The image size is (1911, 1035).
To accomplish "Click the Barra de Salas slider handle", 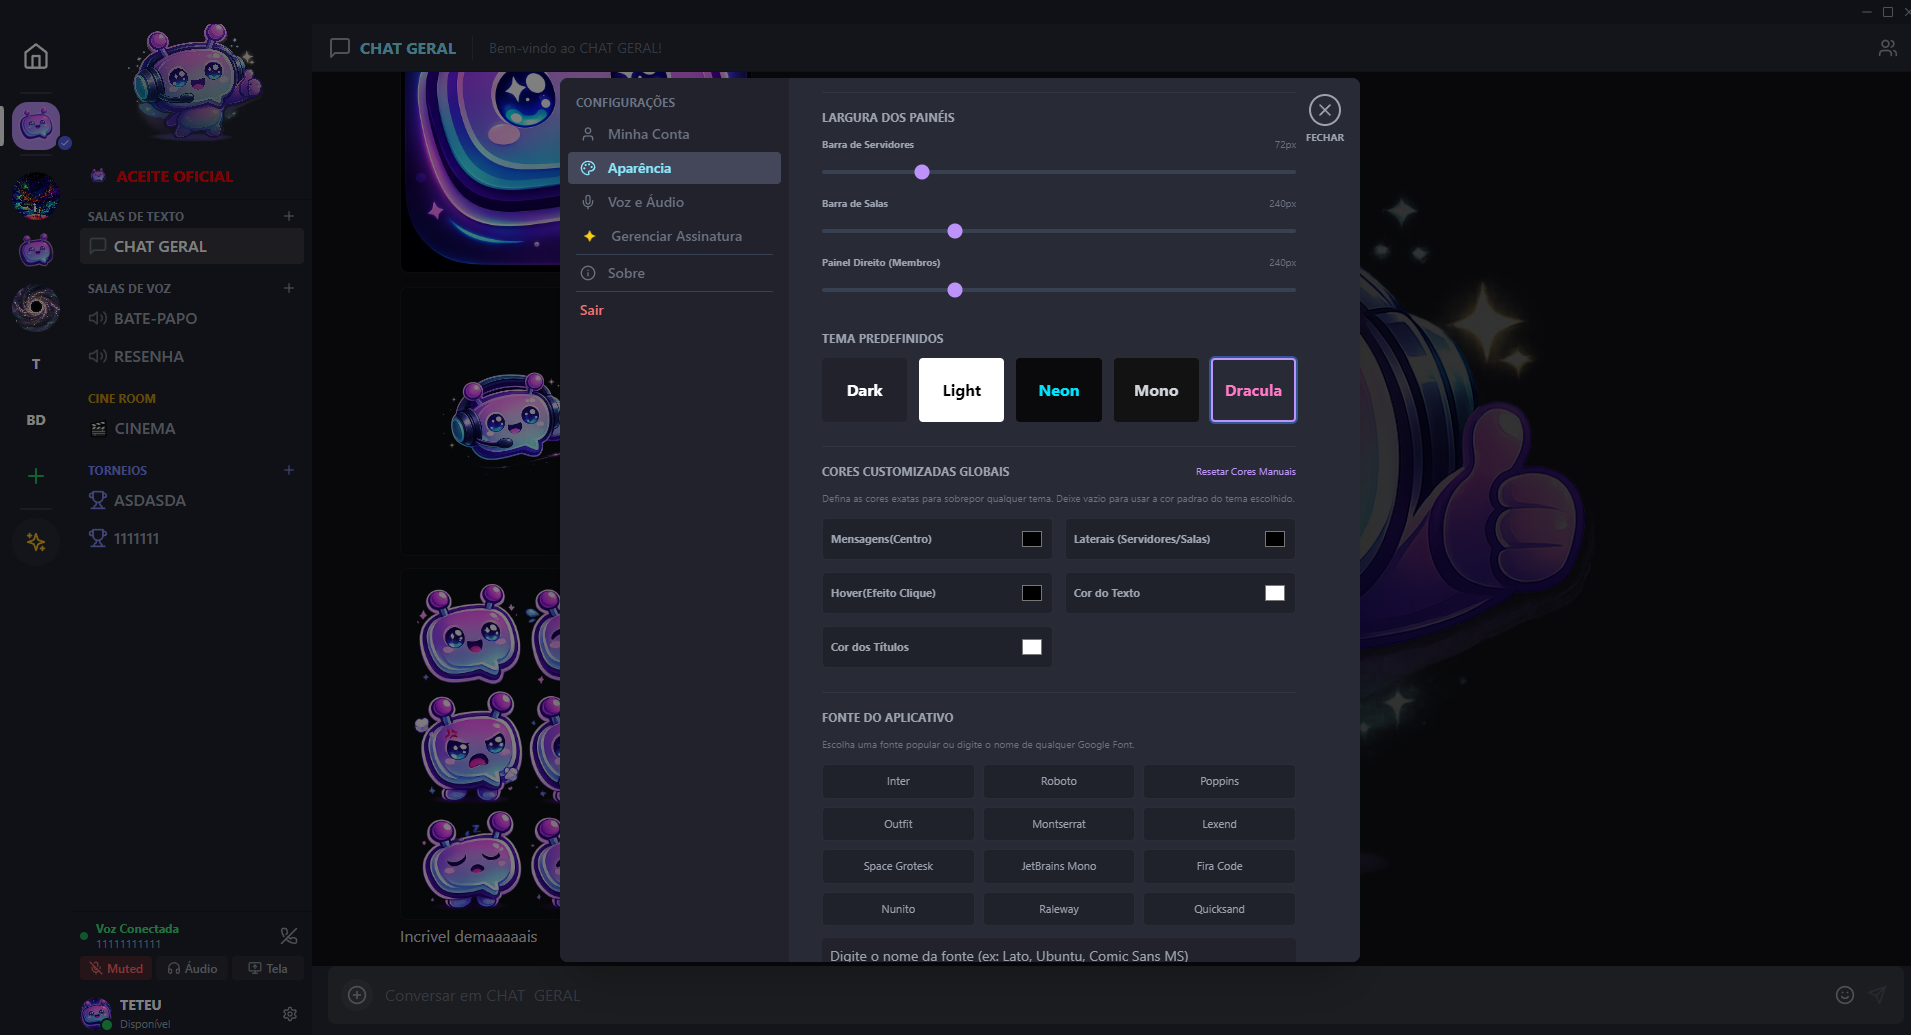I will click(x=955, y=231).
